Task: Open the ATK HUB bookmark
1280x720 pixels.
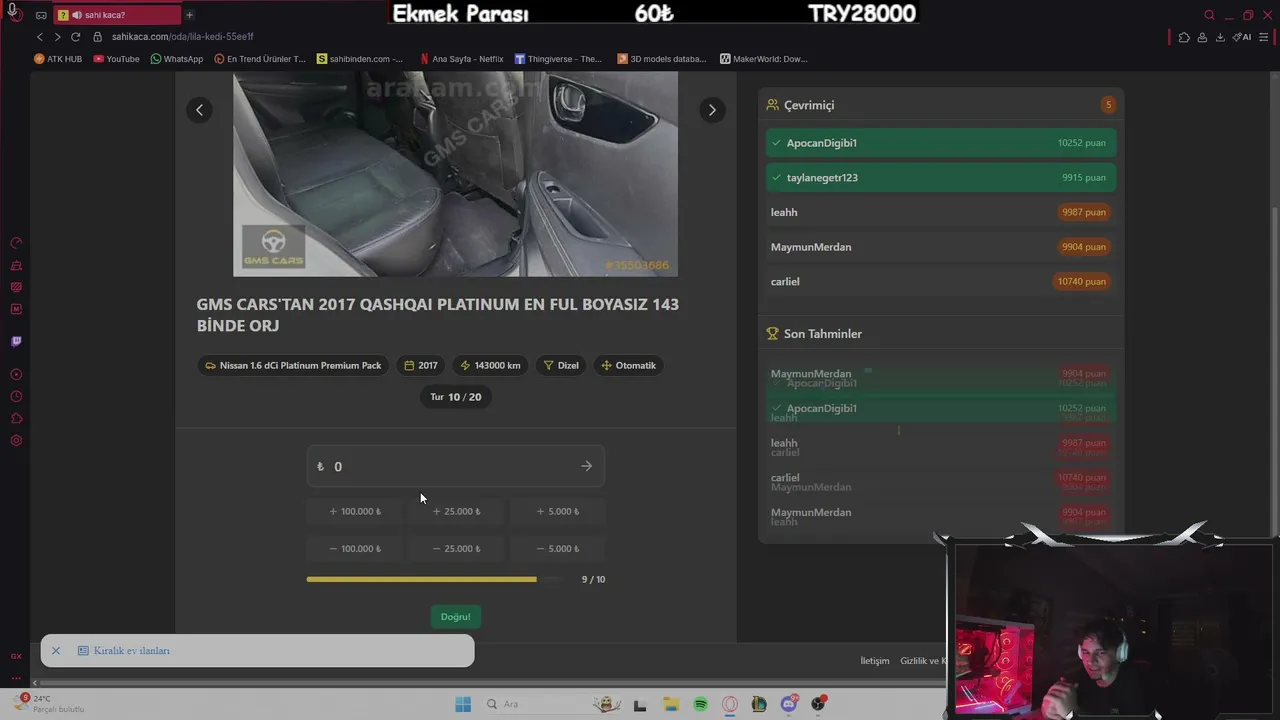Action: point(58,59)
